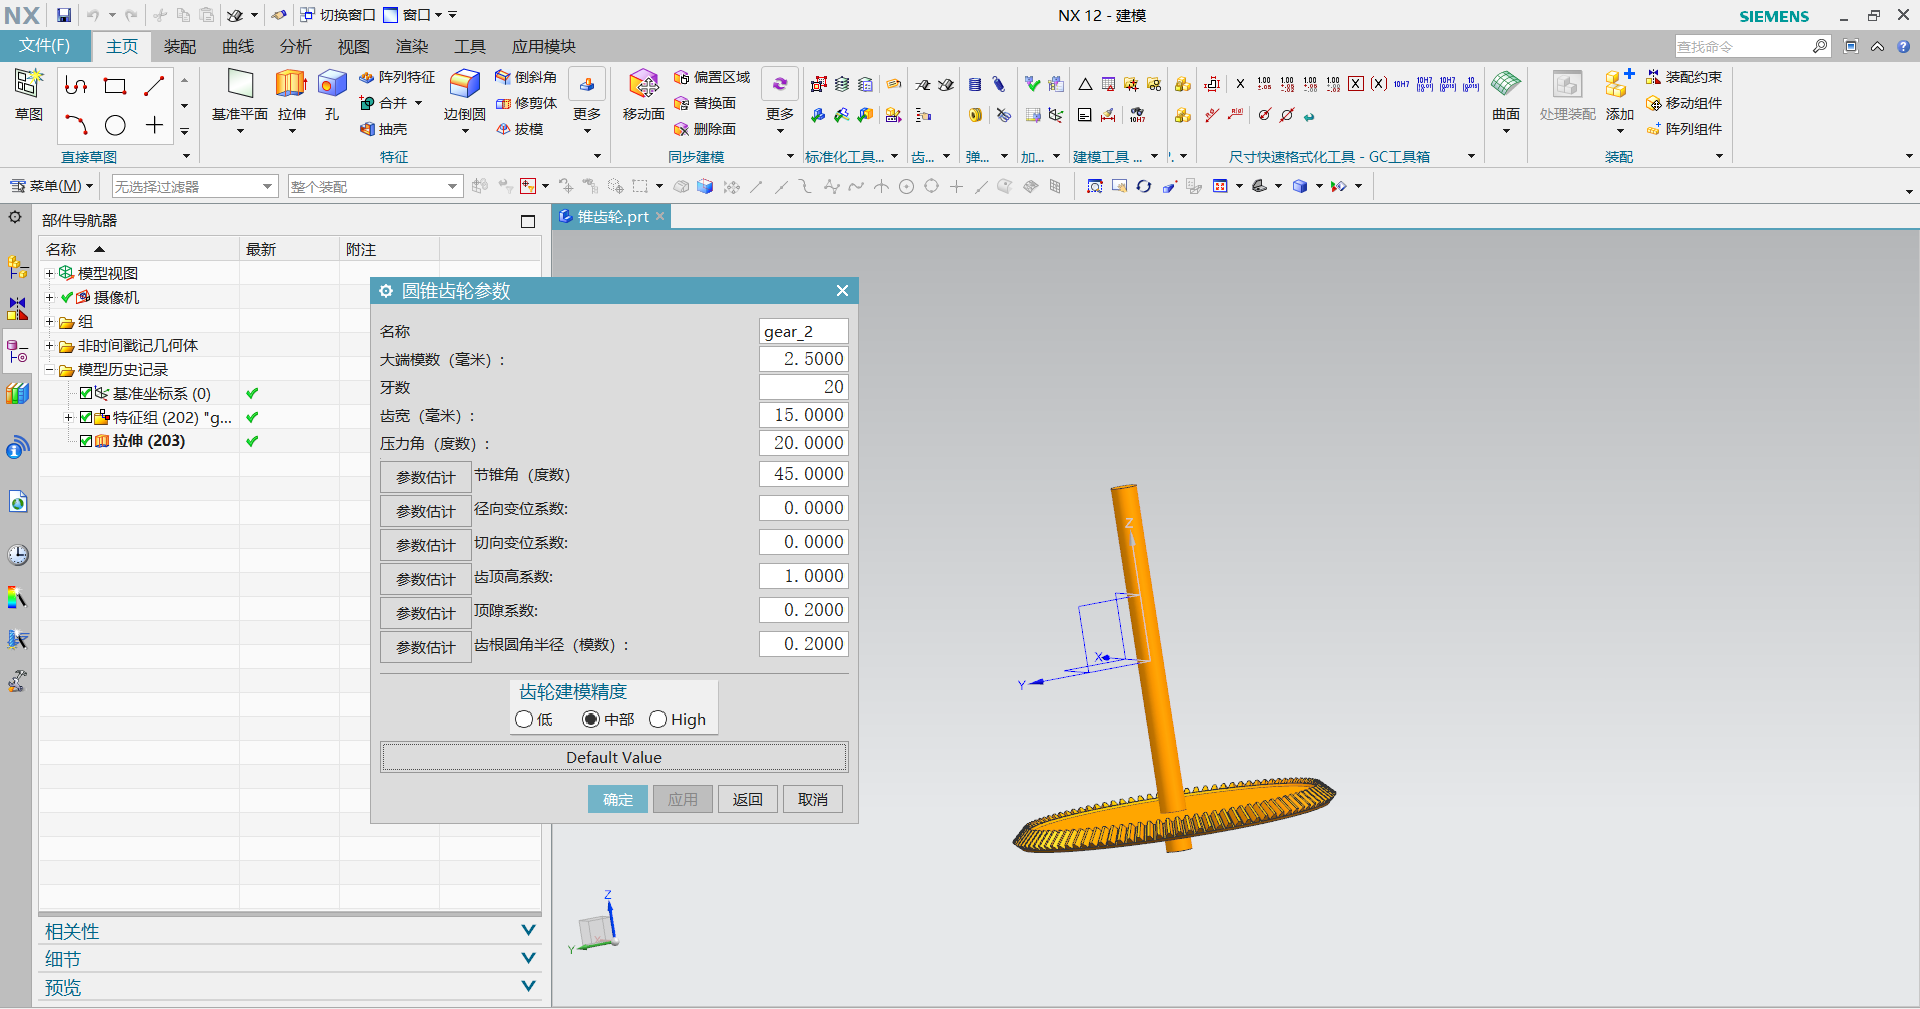The image size is (1920, 1009).
Task: Switch to the 曲线 ribbon tab
Action: click(x=238, y=46)
